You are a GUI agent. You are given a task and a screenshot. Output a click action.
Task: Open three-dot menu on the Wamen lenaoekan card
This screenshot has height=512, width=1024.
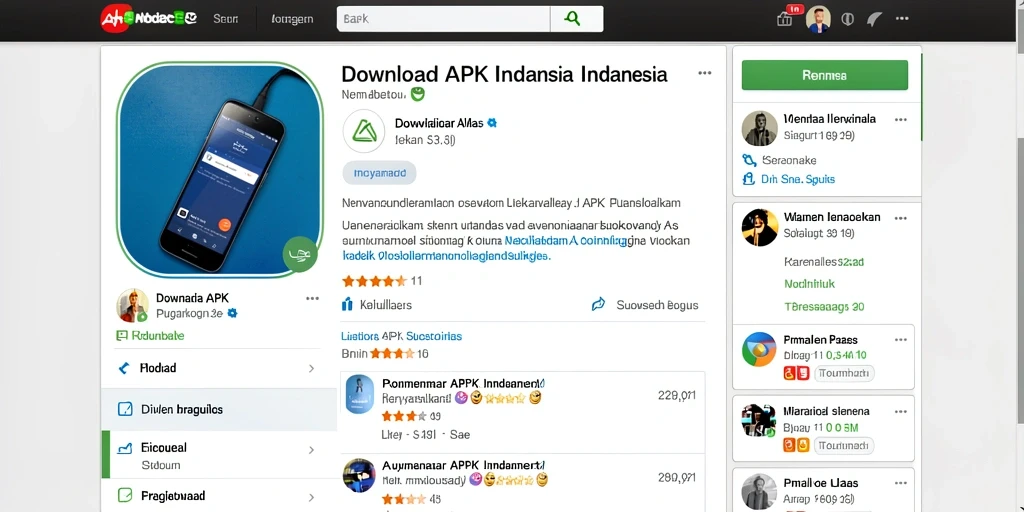pos(901,218)
